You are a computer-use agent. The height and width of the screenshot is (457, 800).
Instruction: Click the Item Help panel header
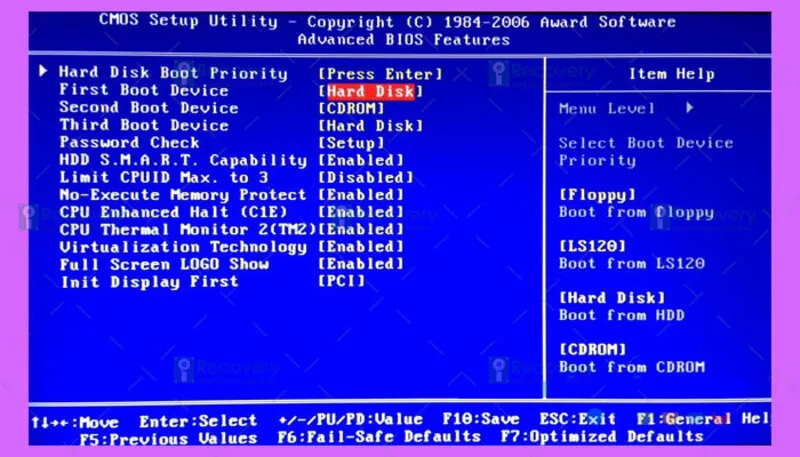(x=671, y=74)
